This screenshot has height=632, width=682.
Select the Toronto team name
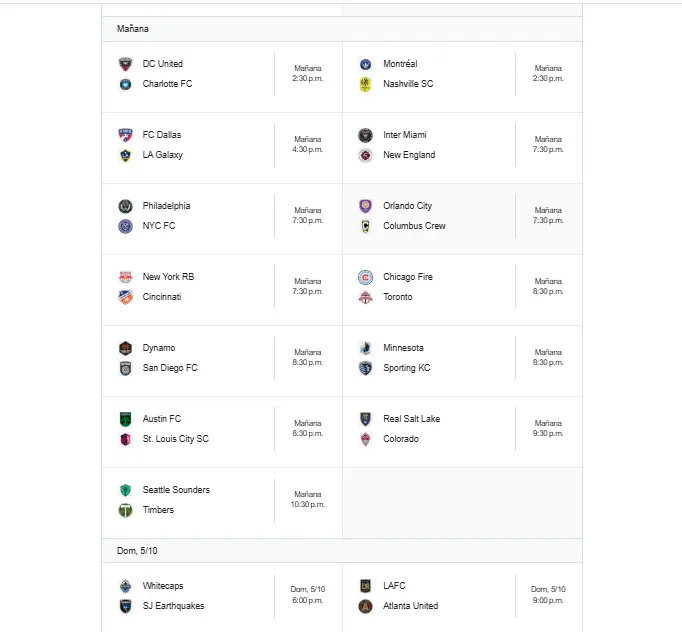point(397,297)
